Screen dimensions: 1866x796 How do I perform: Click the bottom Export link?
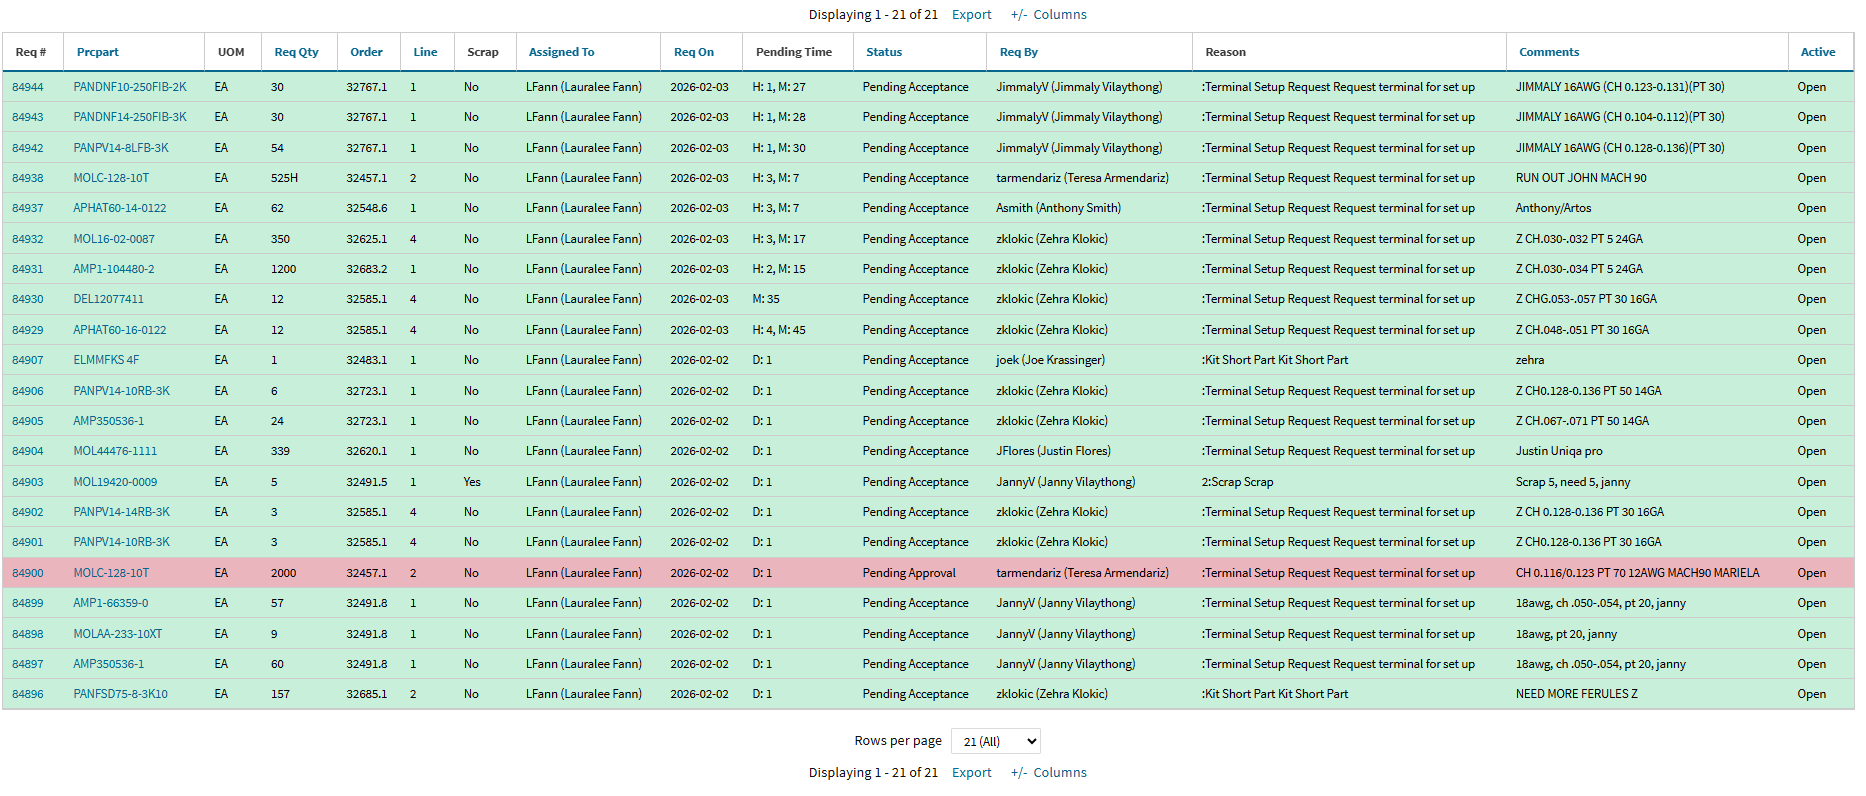[x=971, y=773]
